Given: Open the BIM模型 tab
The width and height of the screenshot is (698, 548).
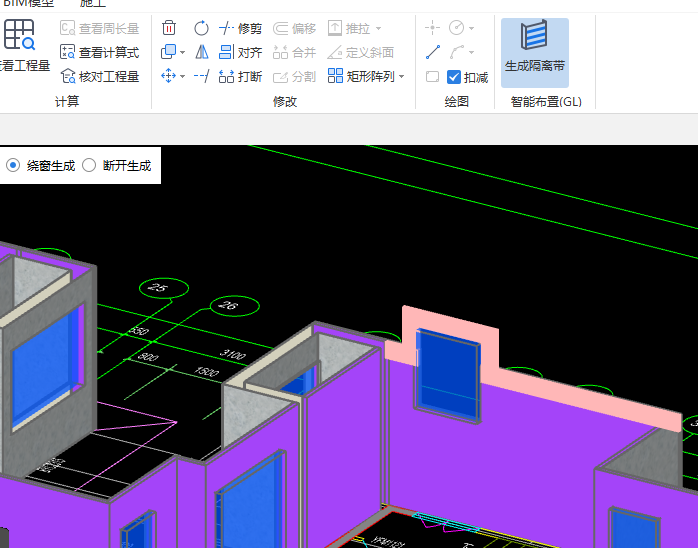Looking at the screenshot, I should 28,4.
